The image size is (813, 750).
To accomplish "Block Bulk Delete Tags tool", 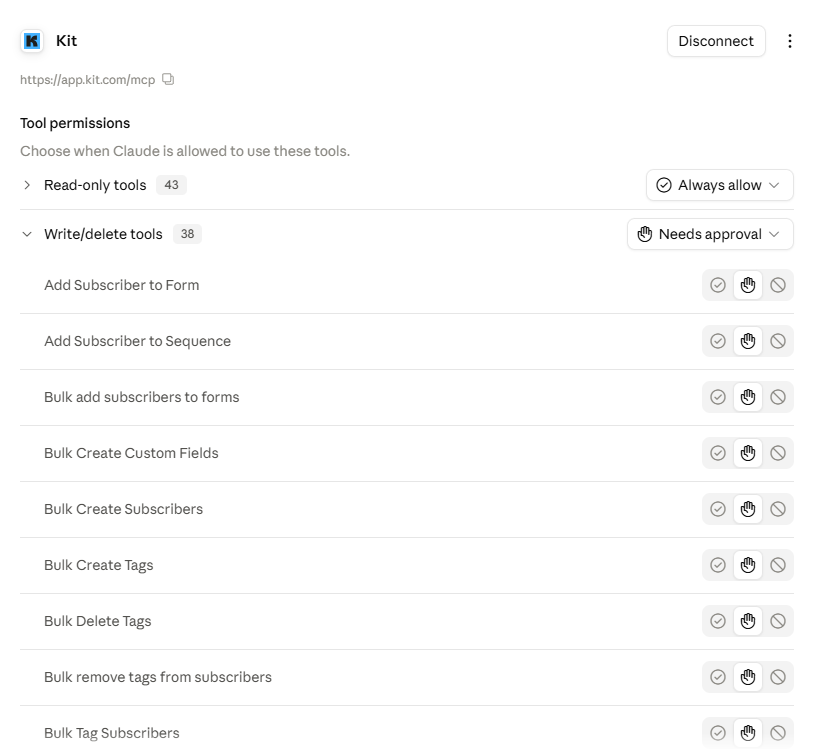I will pos(778,621).
